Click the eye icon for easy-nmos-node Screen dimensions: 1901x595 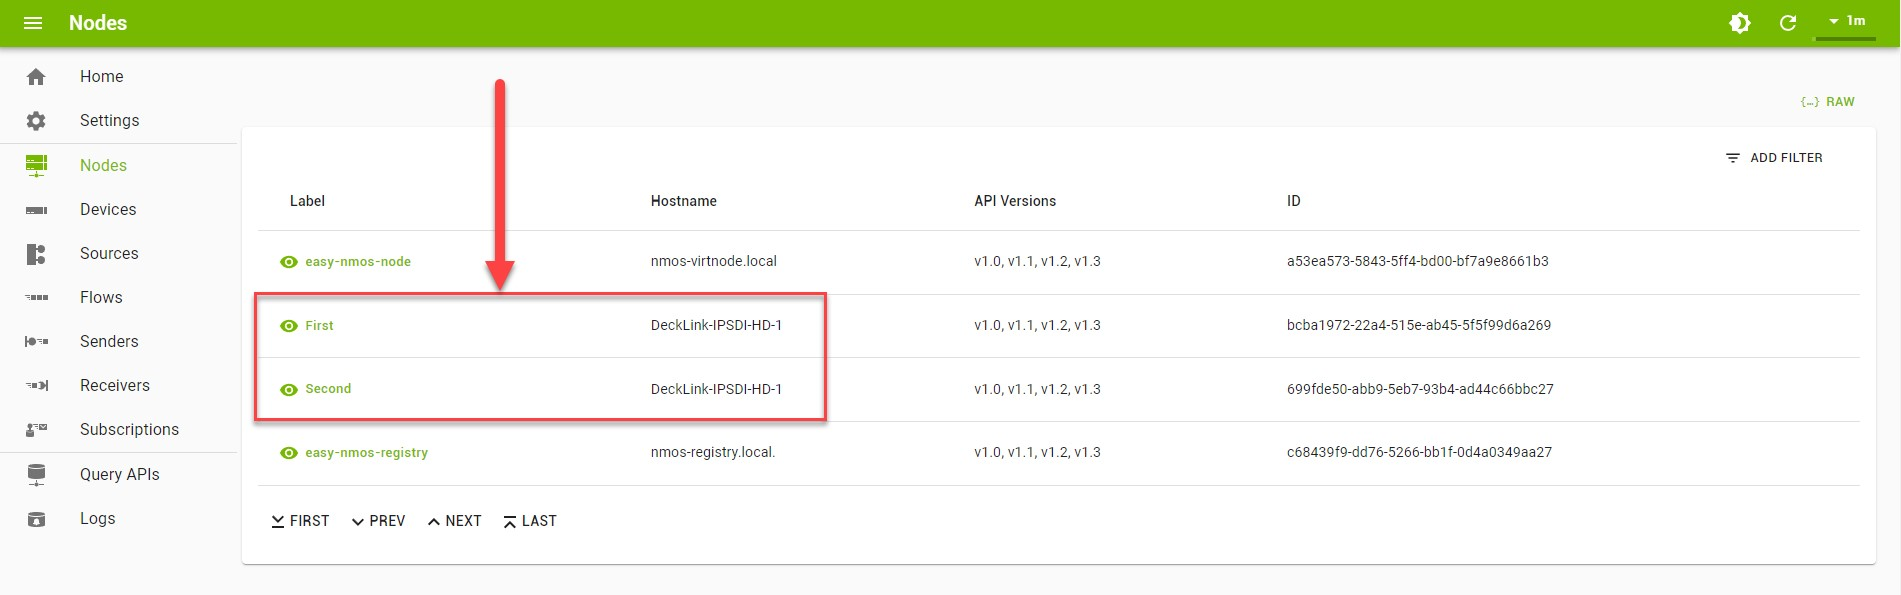(x=289, y=262)
